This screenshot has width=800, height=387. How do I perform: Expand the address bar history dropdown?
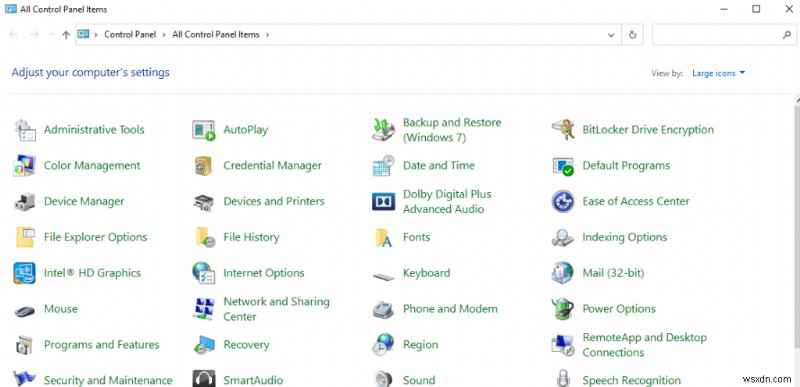tap(611, 35)
